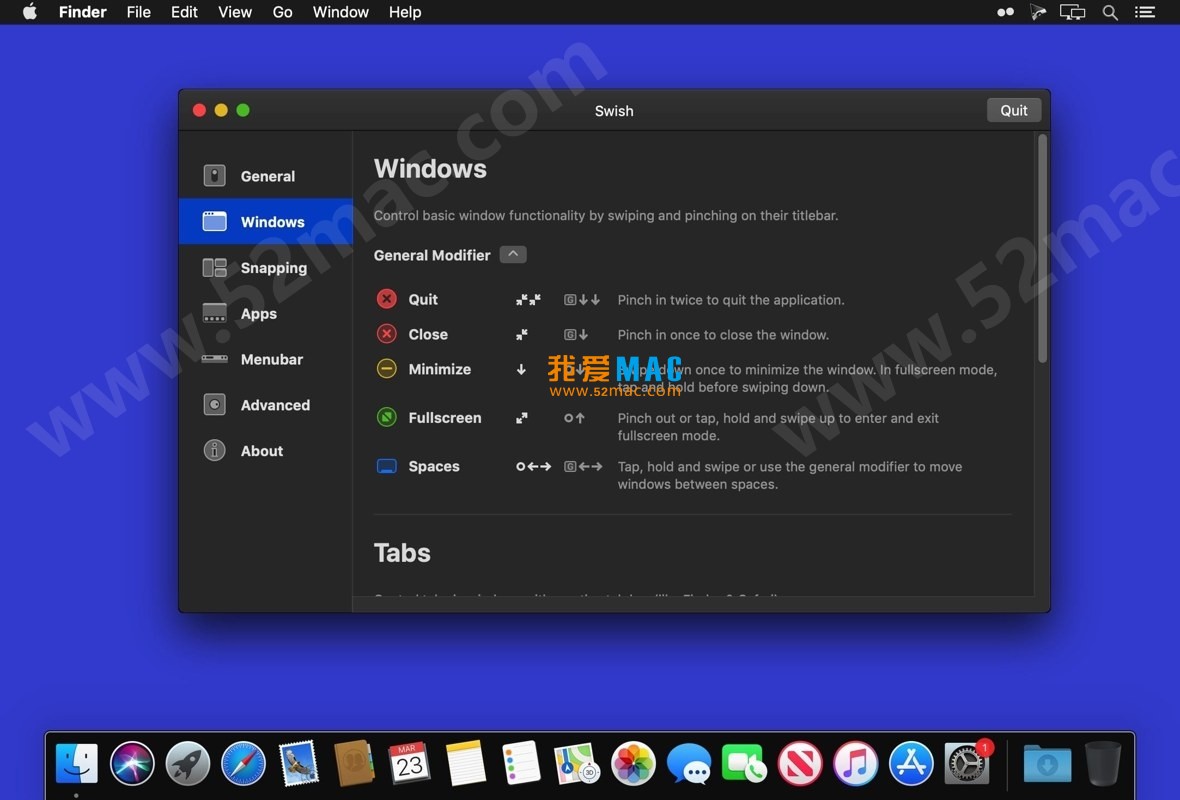This screenshot has height=800, width=1180.
Task: Click the "Pinch in twice to quit the application." description
Action: point(731,300)
